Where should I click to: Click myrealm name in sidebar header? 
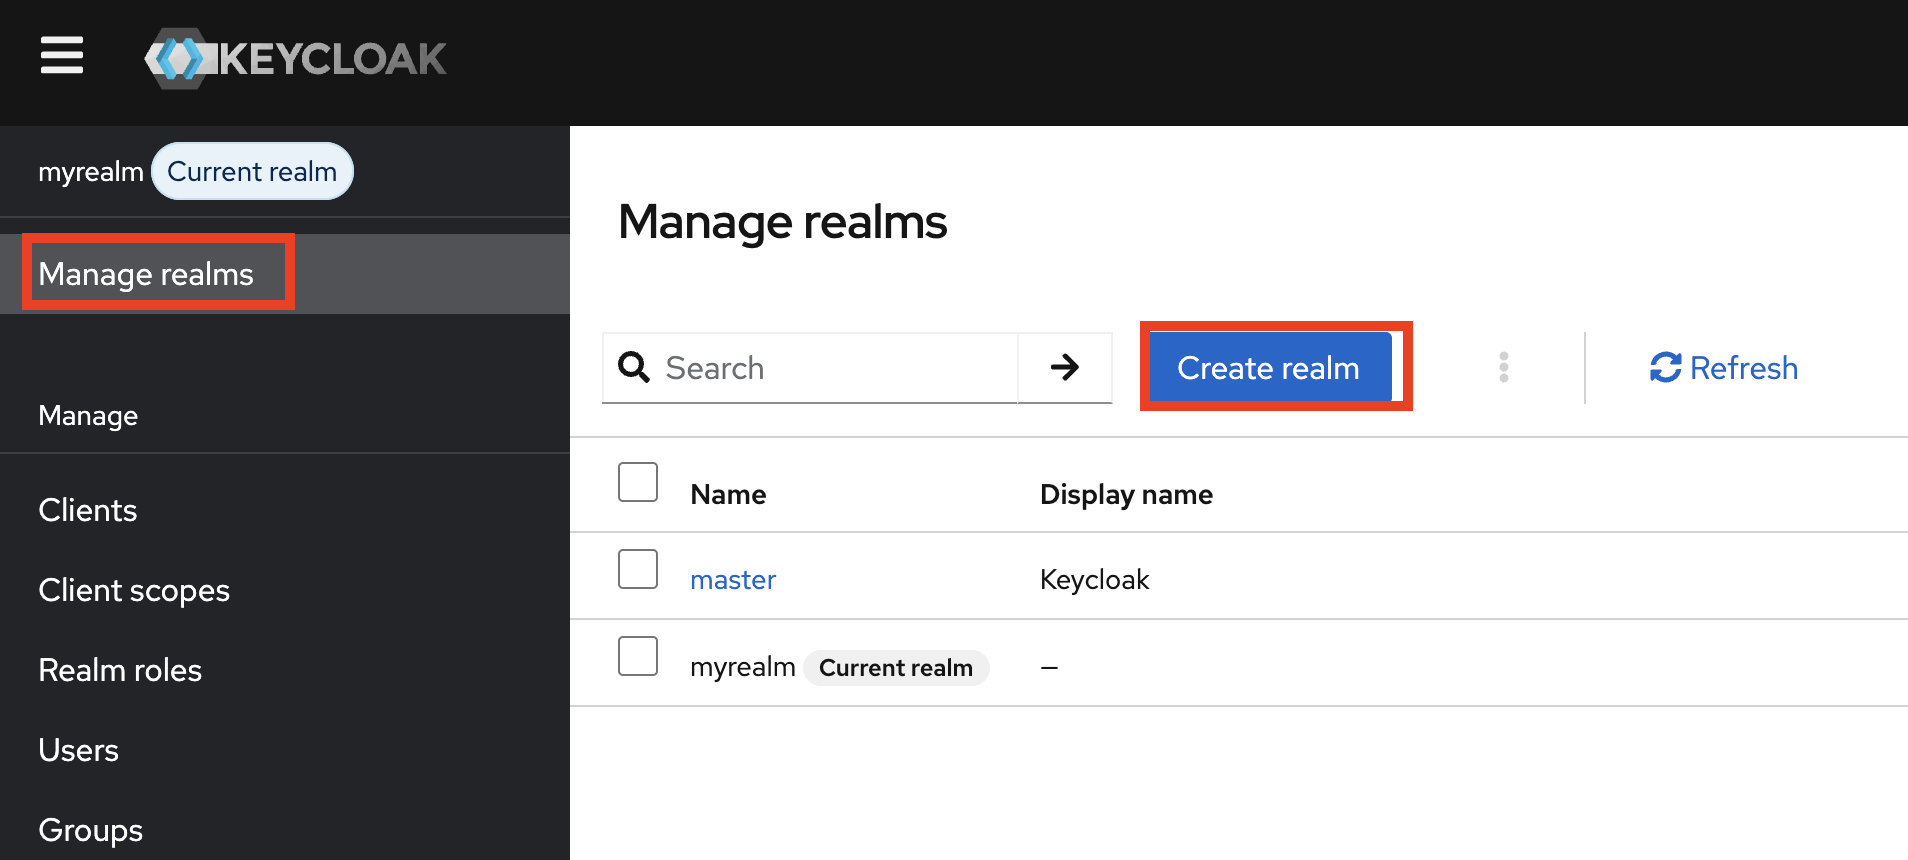[x=91, y=172]
